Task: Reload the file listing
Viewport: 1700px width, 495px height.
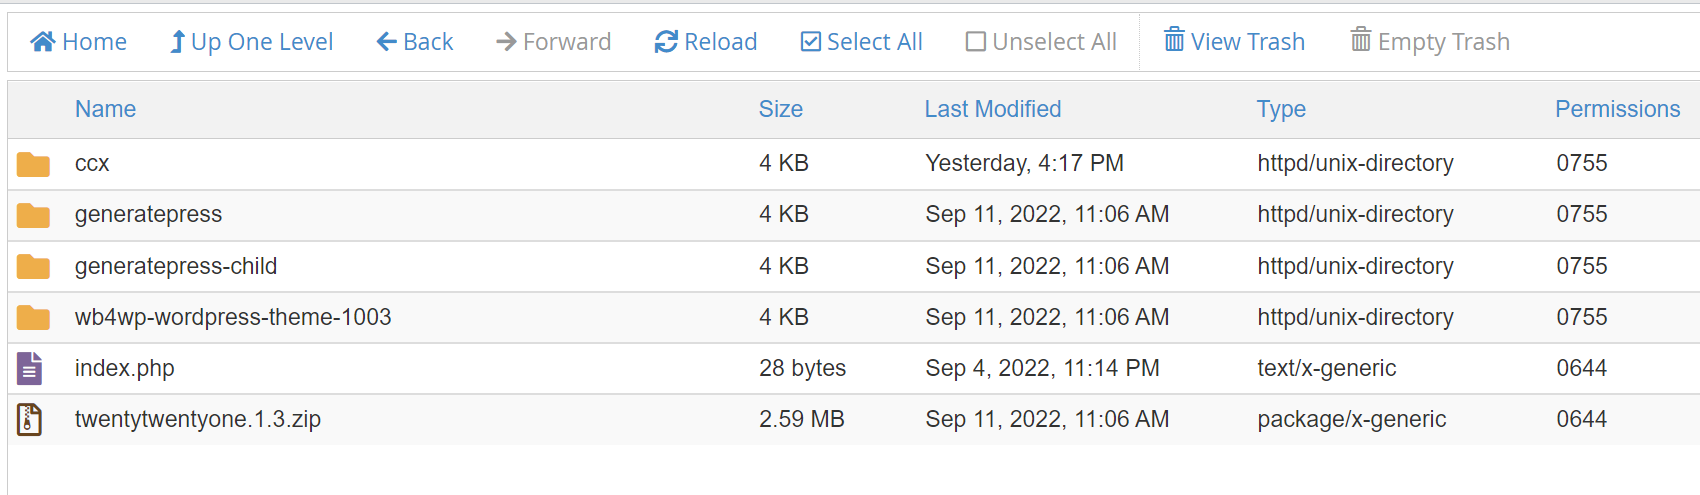Action: pos(706,42)
